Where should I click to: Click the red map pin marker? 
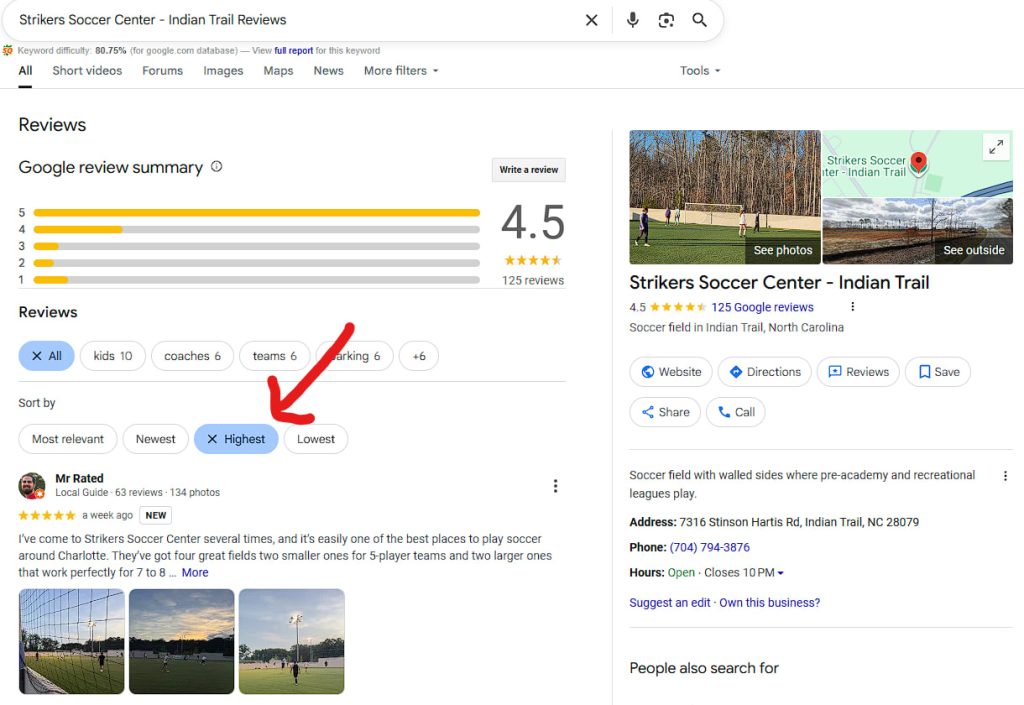(x=918, y=162)
